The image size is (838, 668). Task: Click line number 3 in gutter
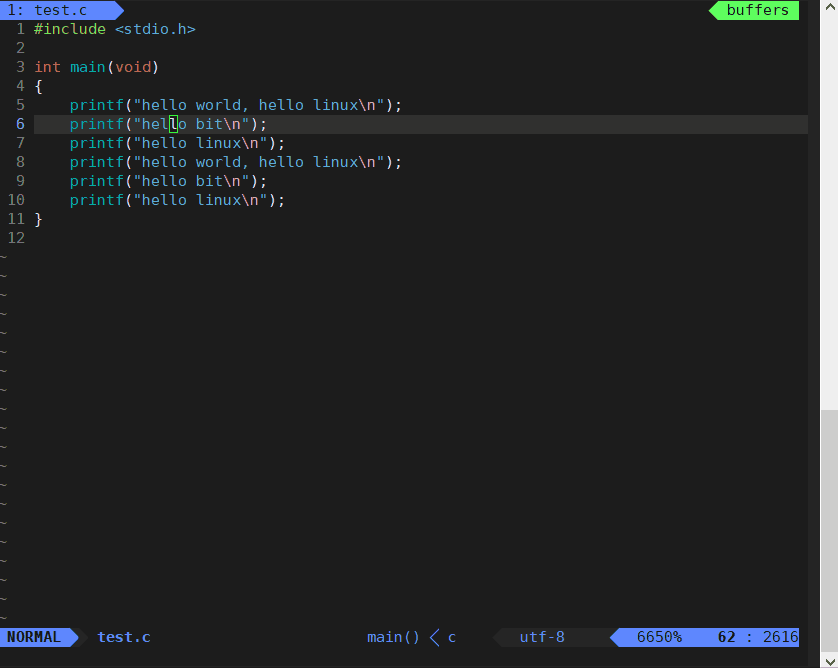[20, 67]
